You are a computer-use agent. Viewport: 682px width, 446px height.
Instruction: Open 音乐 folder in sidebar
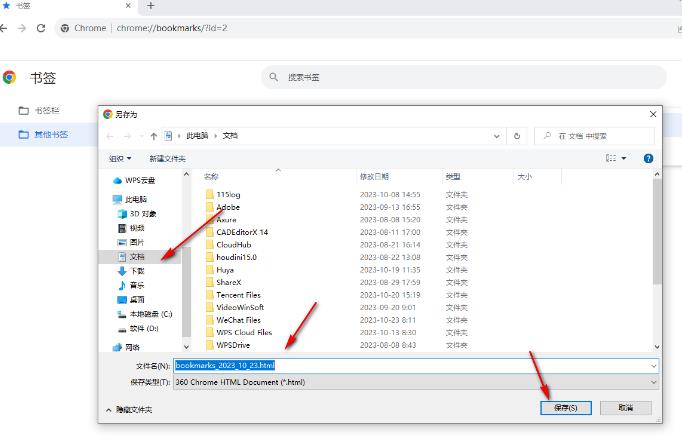pos(137,285)
